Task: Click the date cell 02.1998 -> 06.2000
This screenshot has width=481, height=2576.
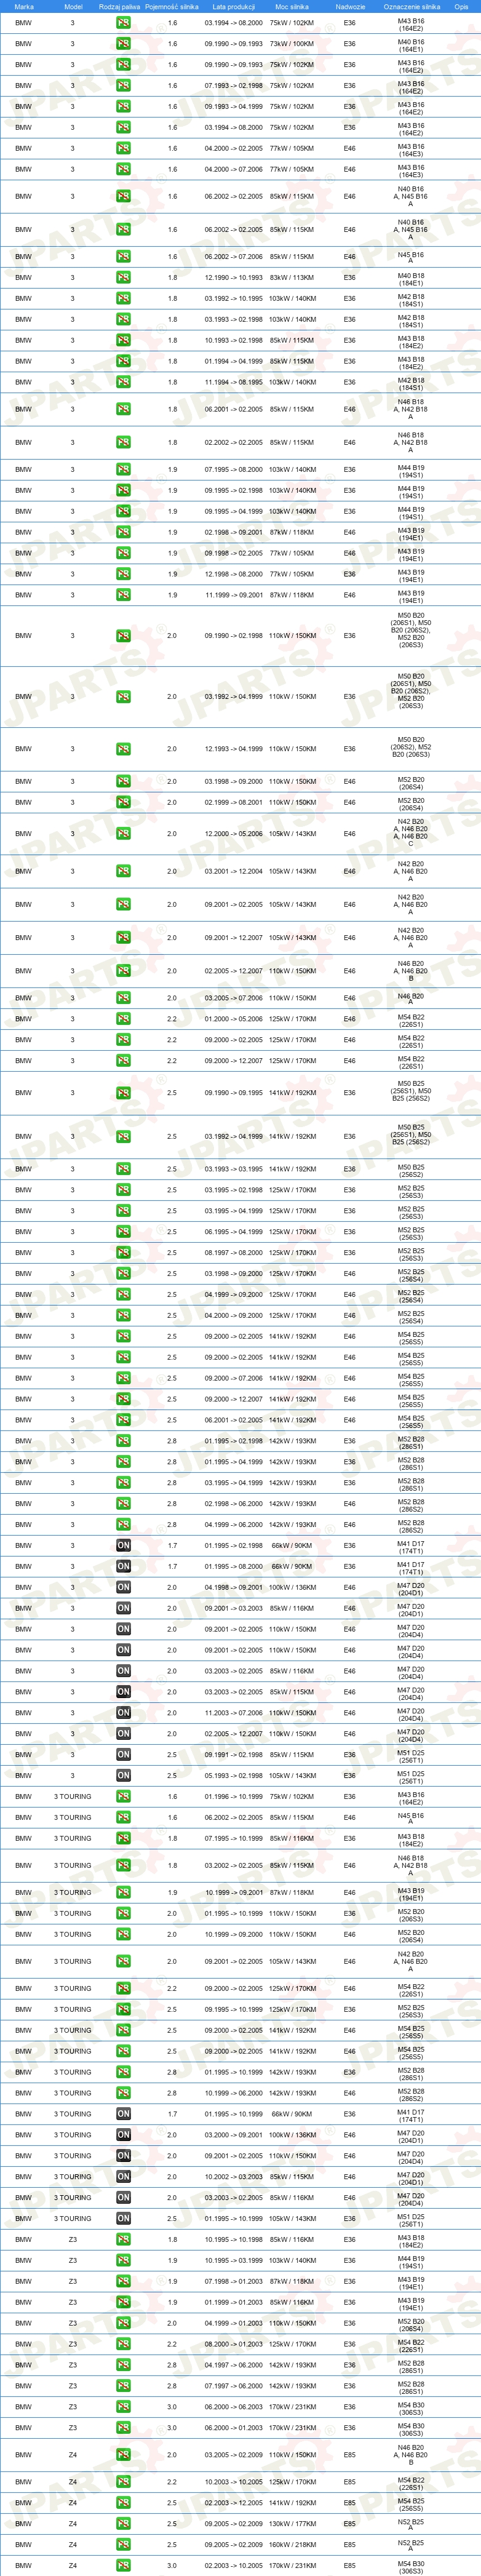Action: pyautogui.click(x=234, y=1504)
